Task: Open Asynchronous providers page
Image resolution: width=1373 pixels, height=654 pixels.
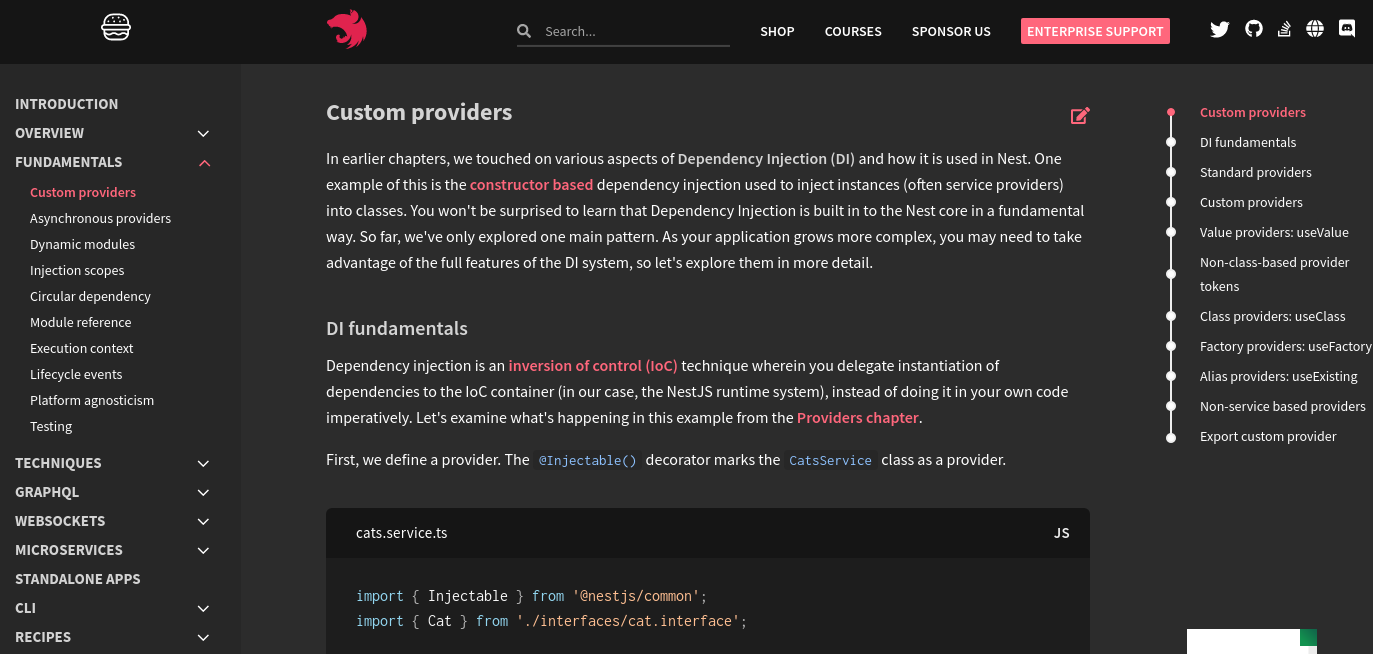Action: point(100,218)
